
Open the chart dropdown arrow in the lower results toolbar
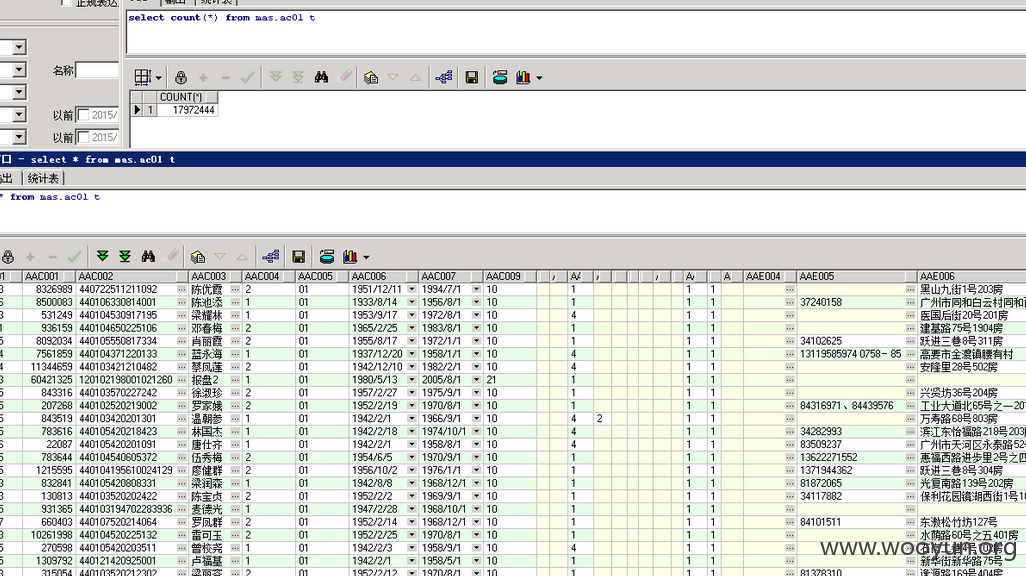[x=366, y=257]
